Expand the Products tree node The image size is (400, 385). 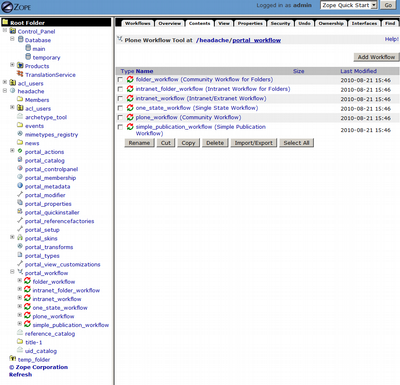[x=12, y=65]
